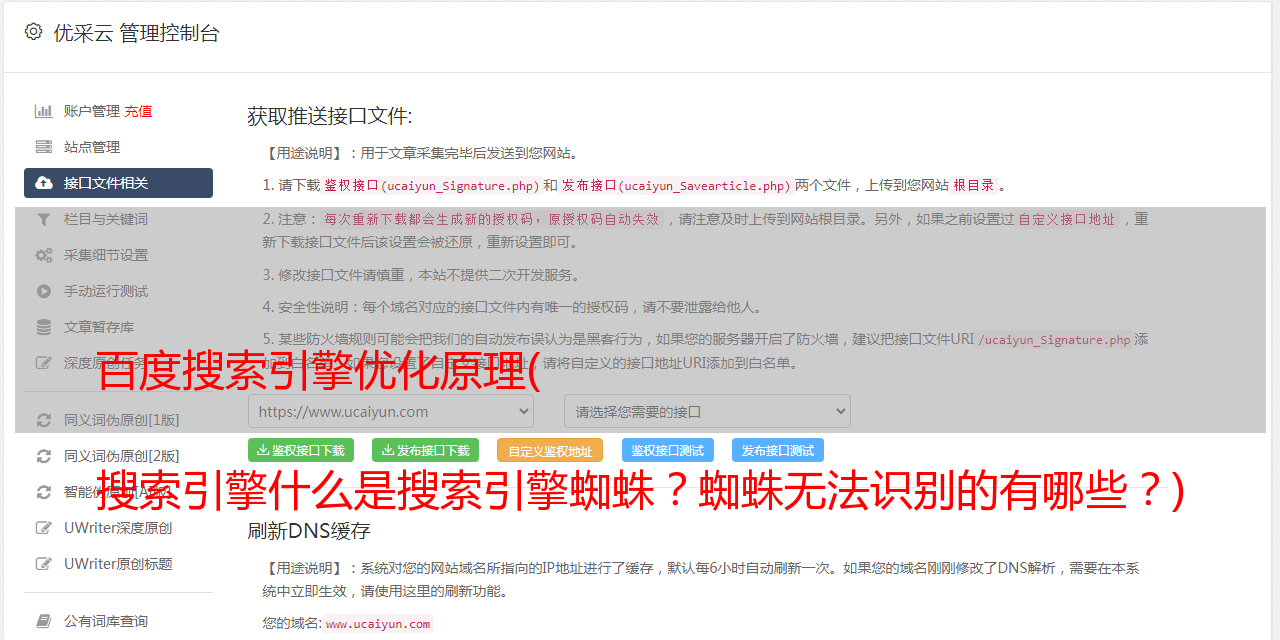This screenshot has height=640, width=1280.
Task: Open UWriter原创标题 in the sidebar
Action: 118,564
